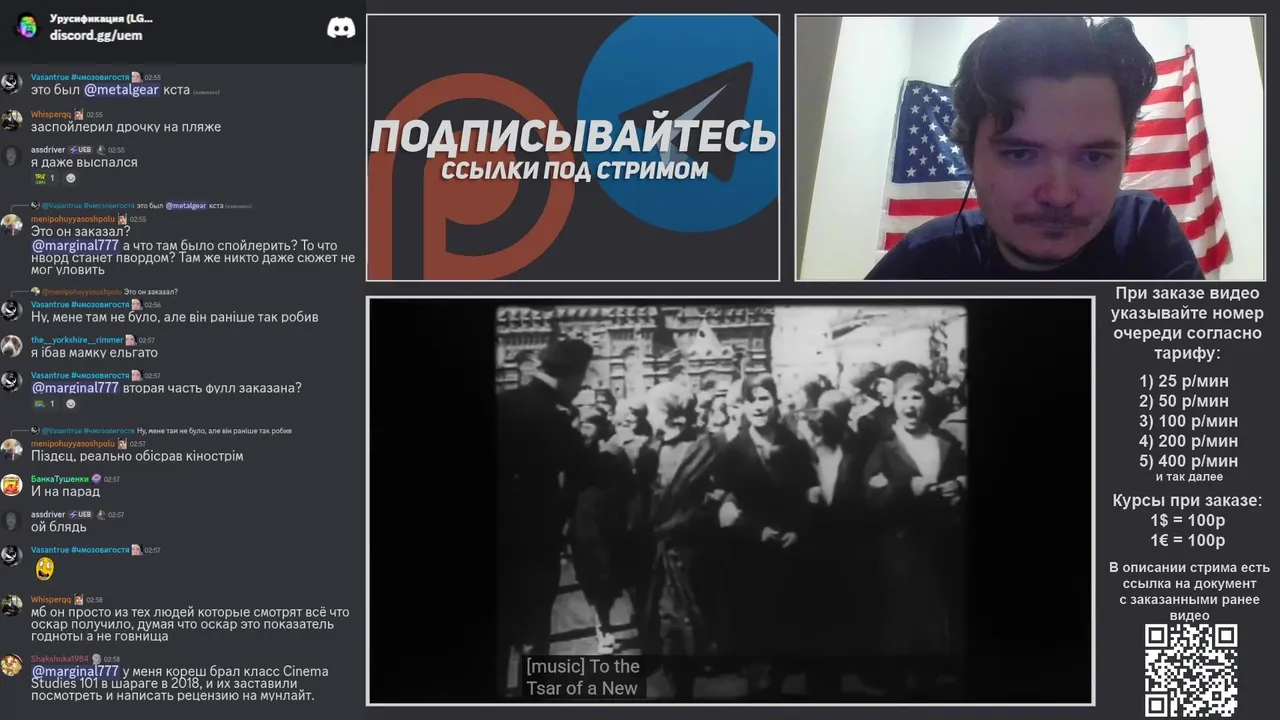Click the tariff line '1) 25 р/мин'

click(x=1184, y=381)
